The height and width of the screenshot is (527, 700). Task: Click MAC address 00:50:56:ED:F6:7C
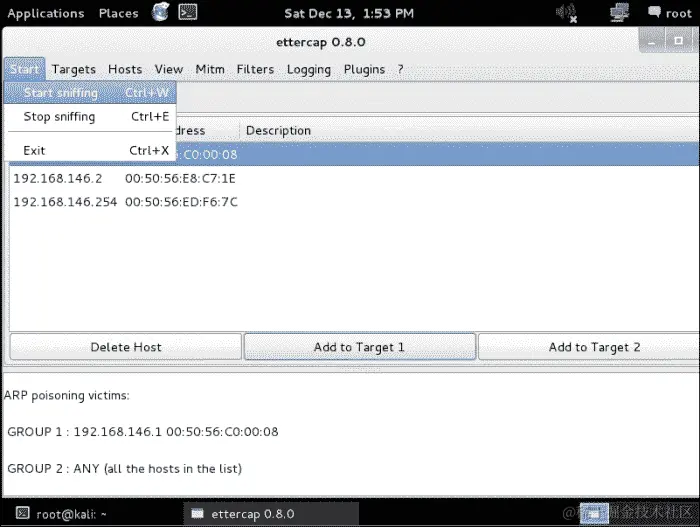[181, 202]
